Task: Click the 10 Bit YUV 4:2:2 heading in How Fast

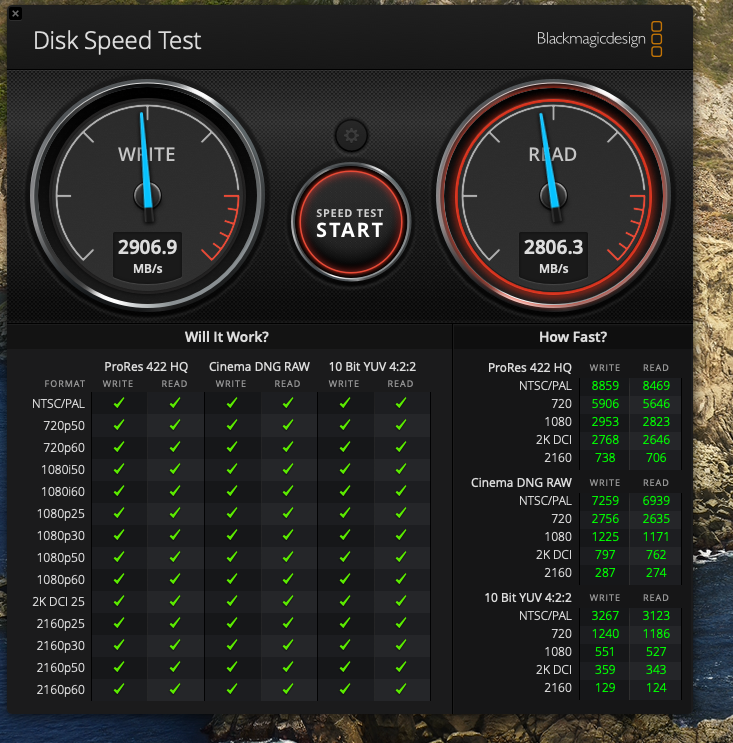Action: click(528, 598)
